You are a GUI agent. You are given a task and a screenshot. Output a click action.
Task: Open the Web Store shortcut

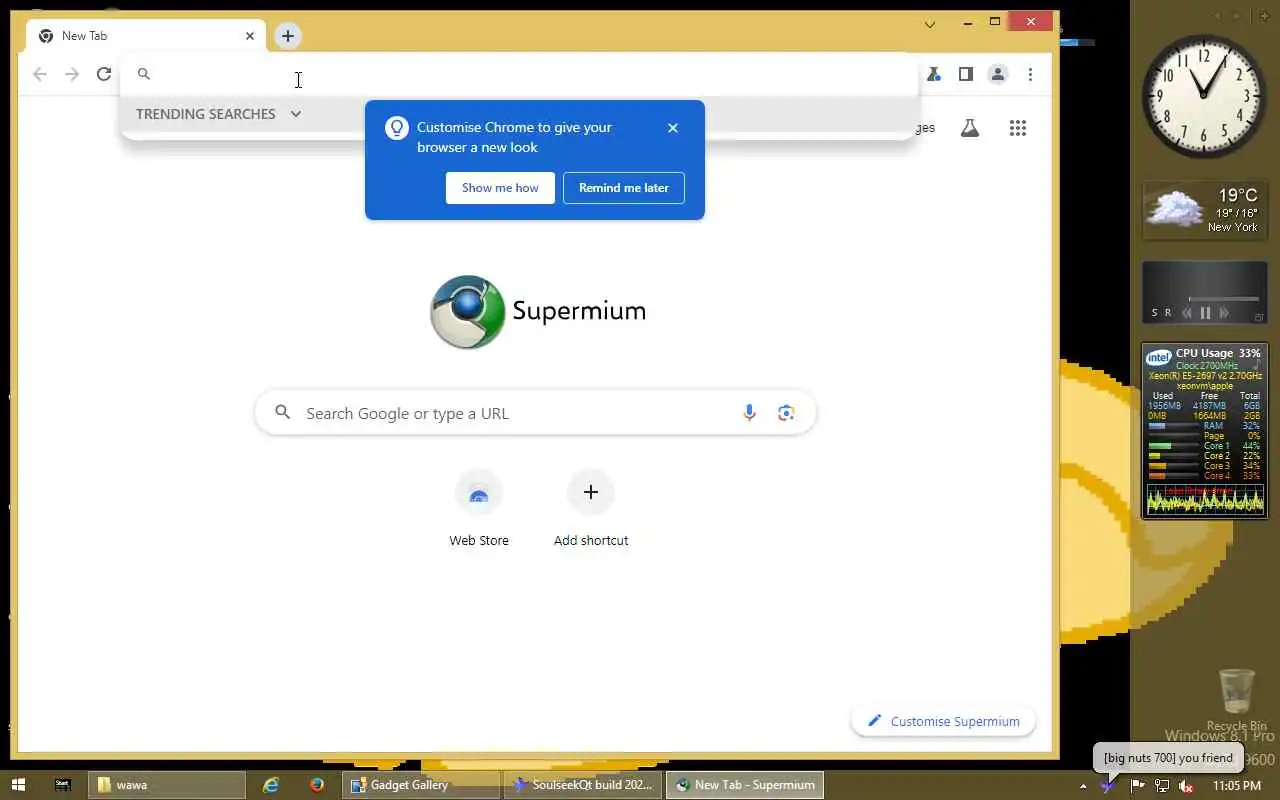[x=479, y=510]
